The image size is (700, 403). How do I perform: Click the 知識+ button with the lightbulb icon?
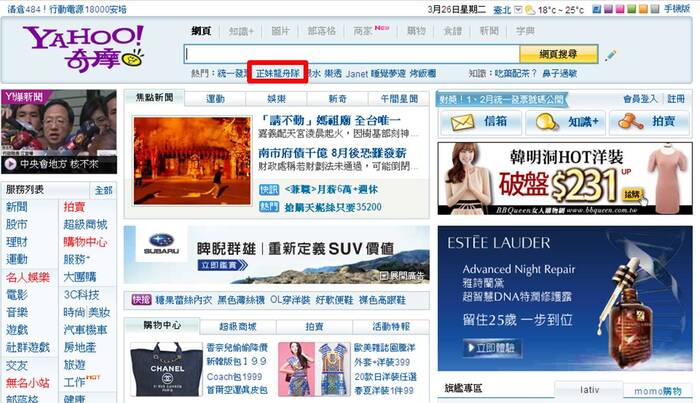point(566,121)
